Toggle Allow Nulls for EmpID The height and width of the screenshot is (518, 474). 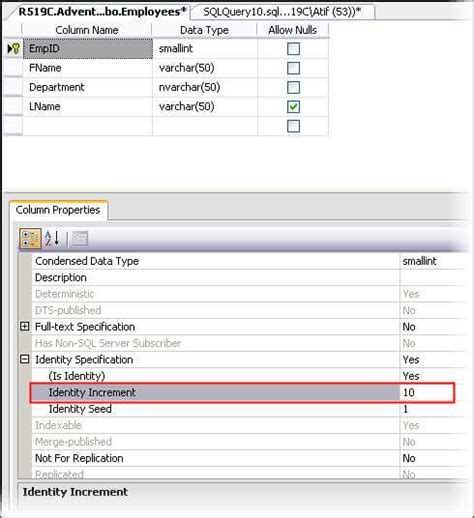(293, 49)
